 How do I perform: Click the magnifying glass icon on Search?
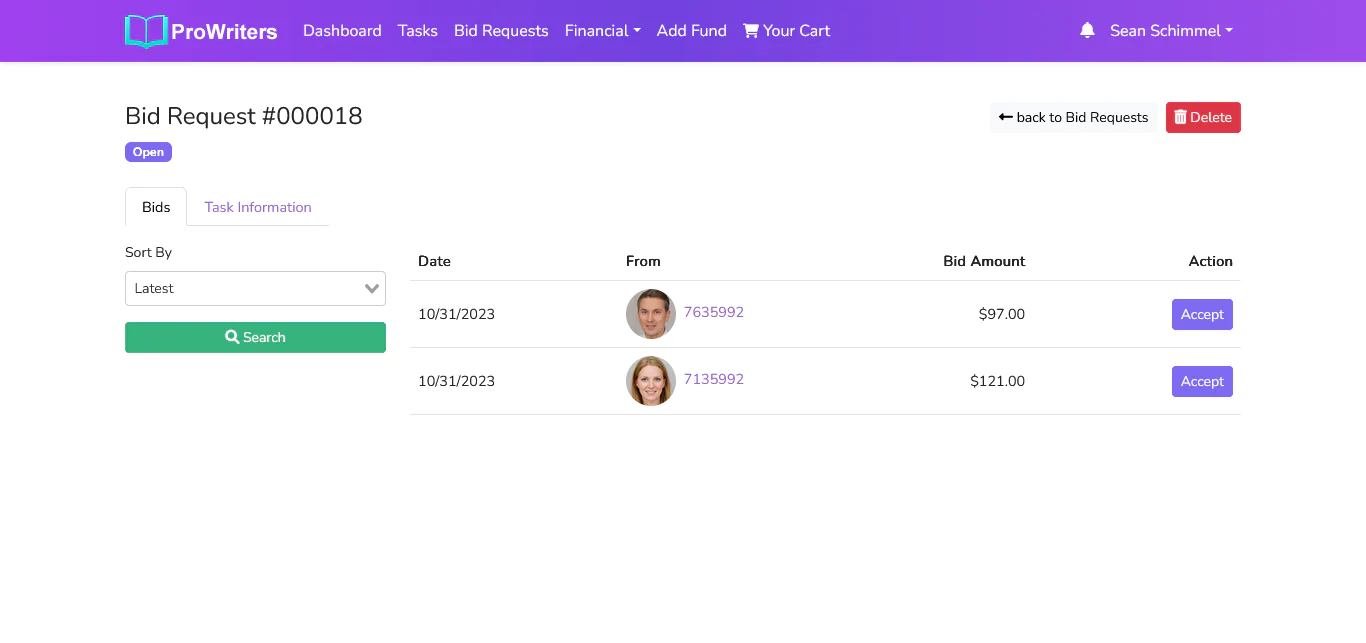[232, 338]
